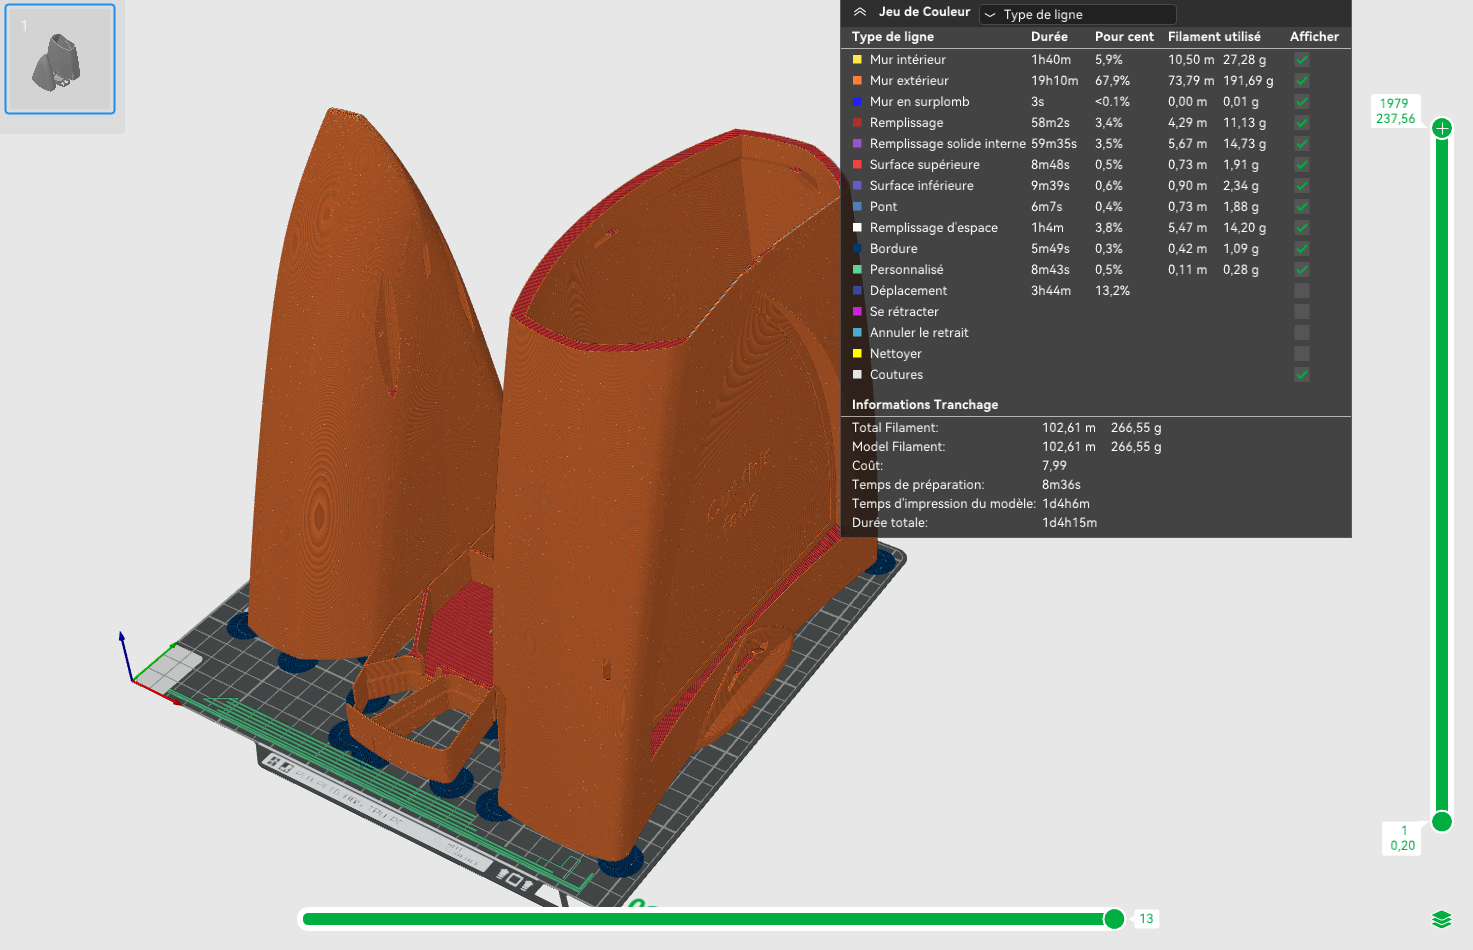Click the Temps de préparation value 8m36s

[x=1061, y=485]
